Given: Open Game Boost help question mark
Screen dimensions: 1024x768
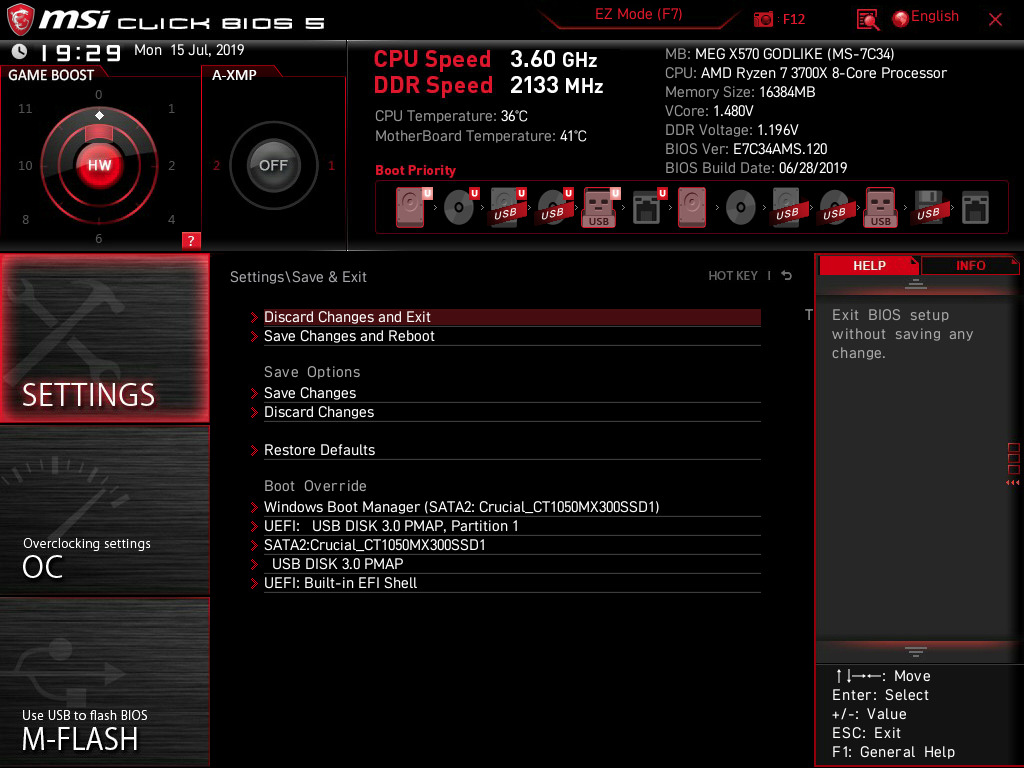Looking at the screenshot, I should pos(191,240).
